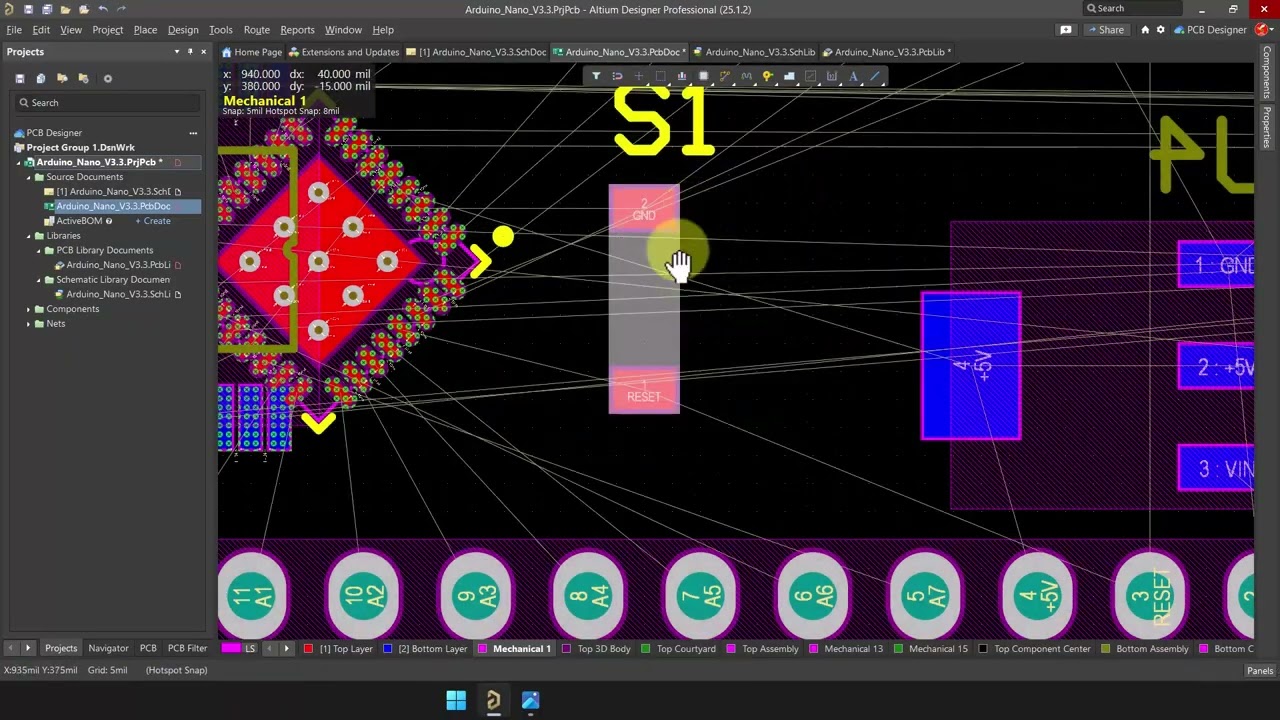Click the Top Layer red color swatch

pos(309,649)
